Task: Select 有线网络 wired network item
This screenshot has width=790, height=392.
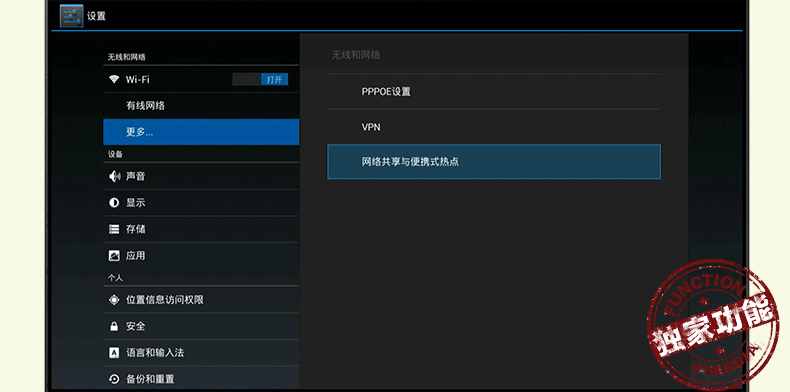Action: point(201,106)
